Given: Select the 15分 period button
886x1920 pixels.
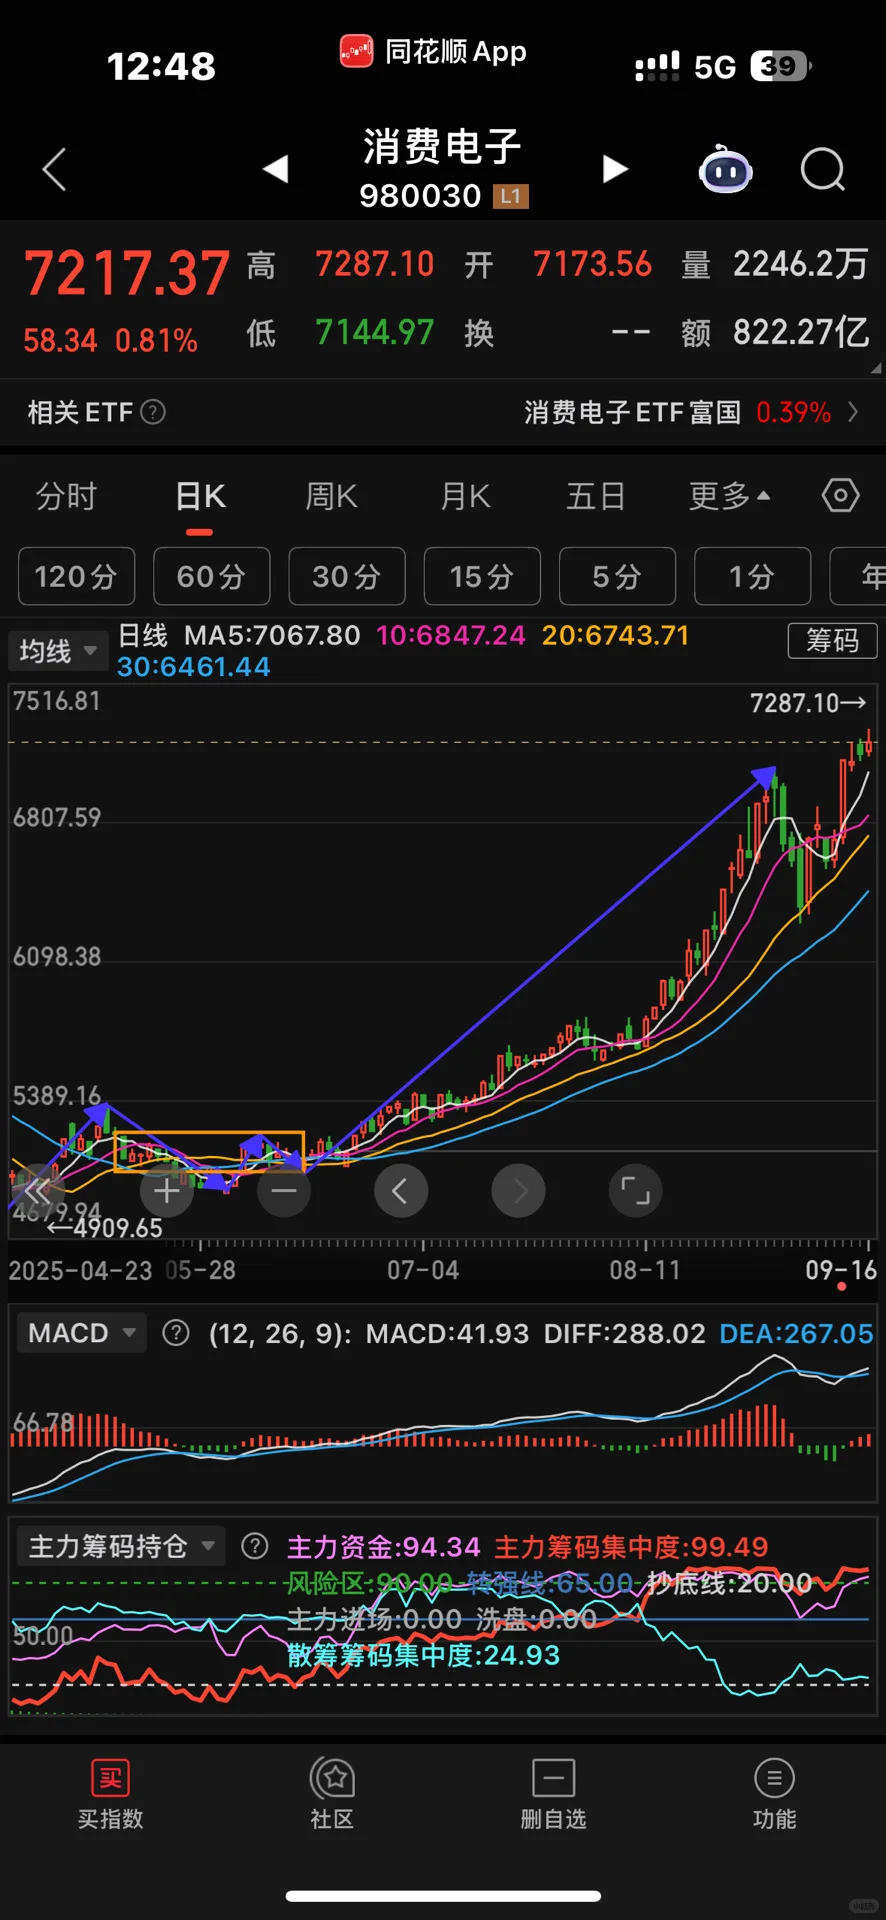Looking at the screenshot, I should 482,576.
